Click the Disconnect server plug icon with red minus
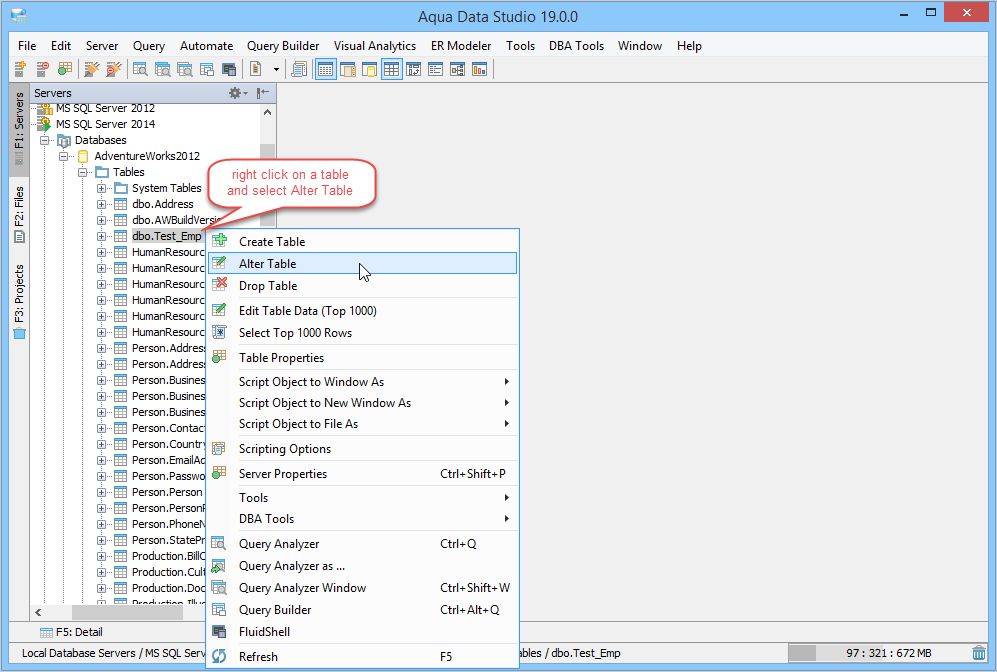 tap(114, 69)
